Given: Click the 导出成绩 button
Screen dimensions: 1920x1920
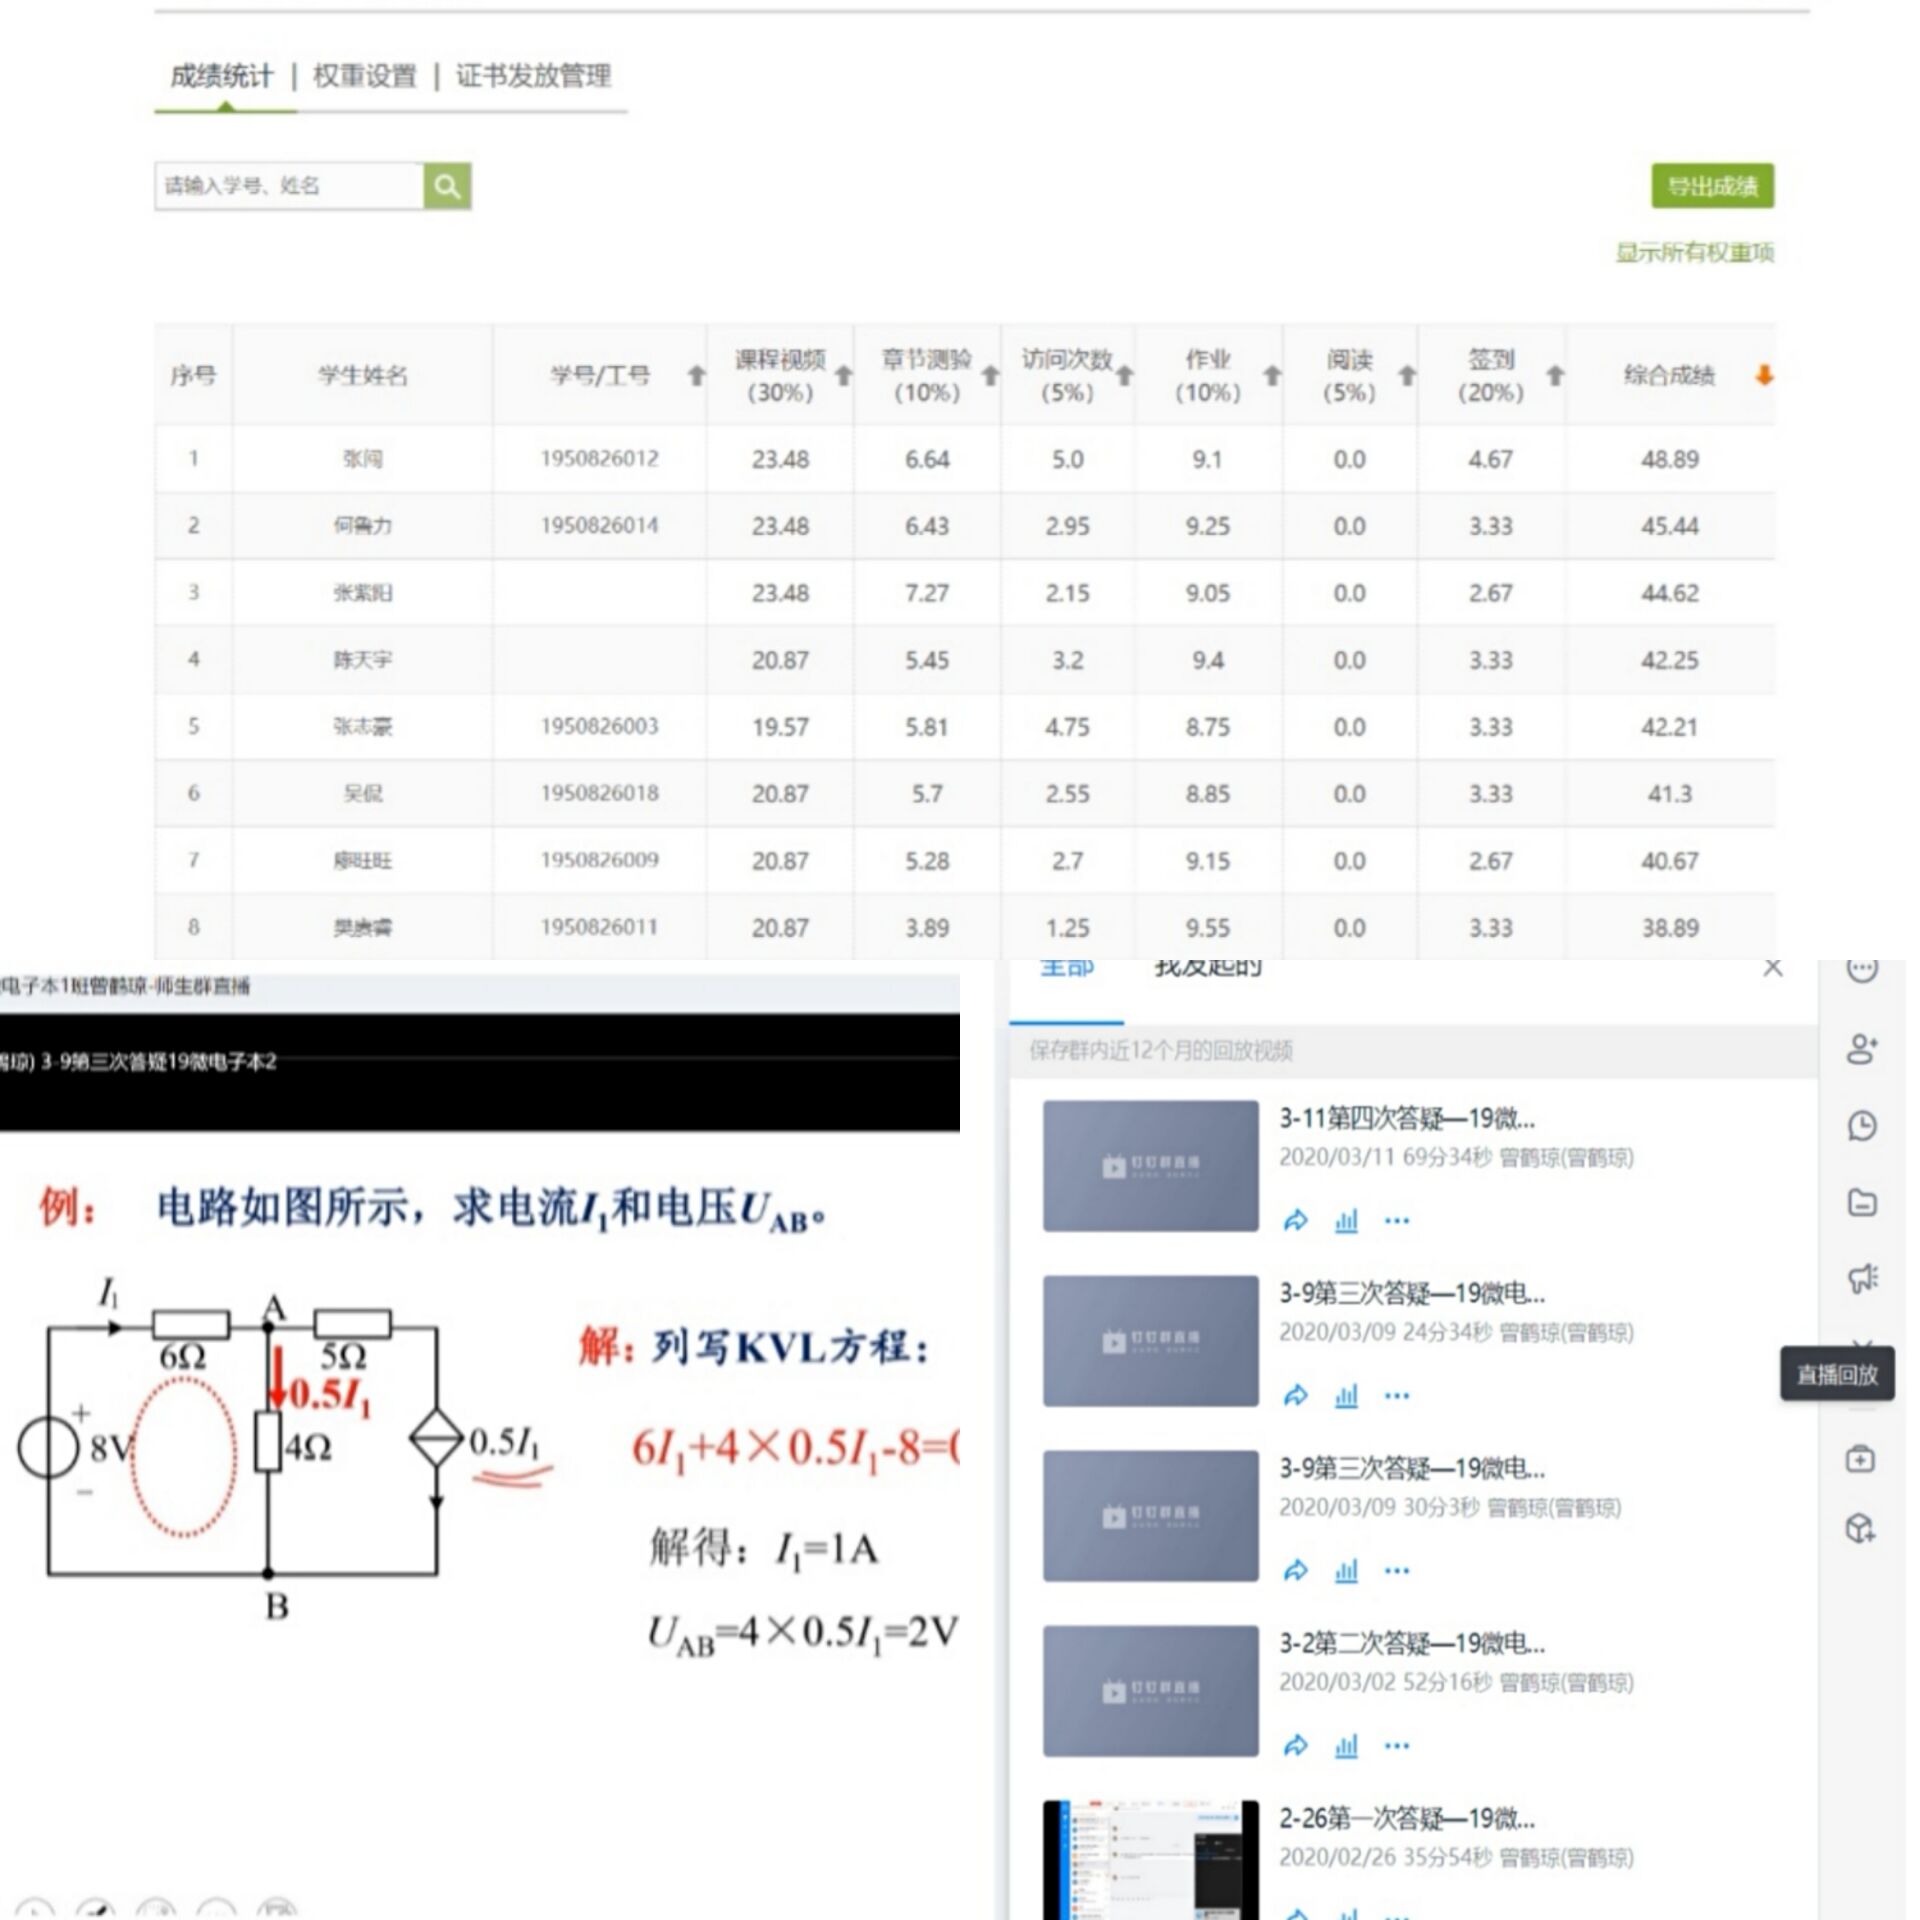Looking at the screenshot, I should pos(1712,186).
